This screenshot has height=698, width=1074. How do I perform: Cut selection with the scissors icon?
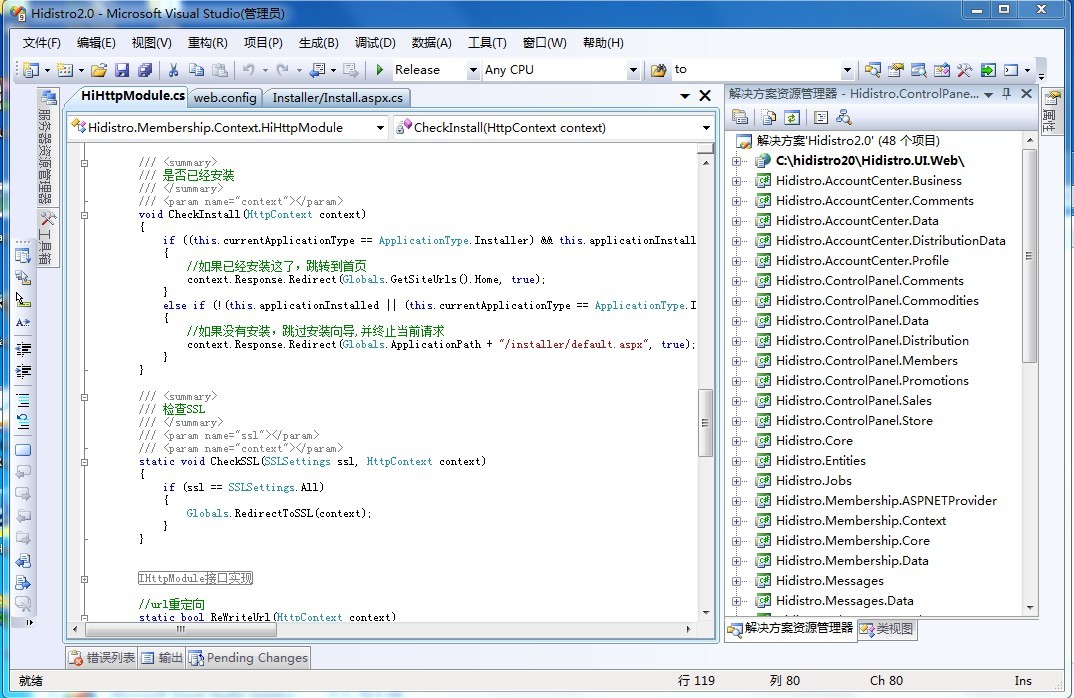coord(173,70)
